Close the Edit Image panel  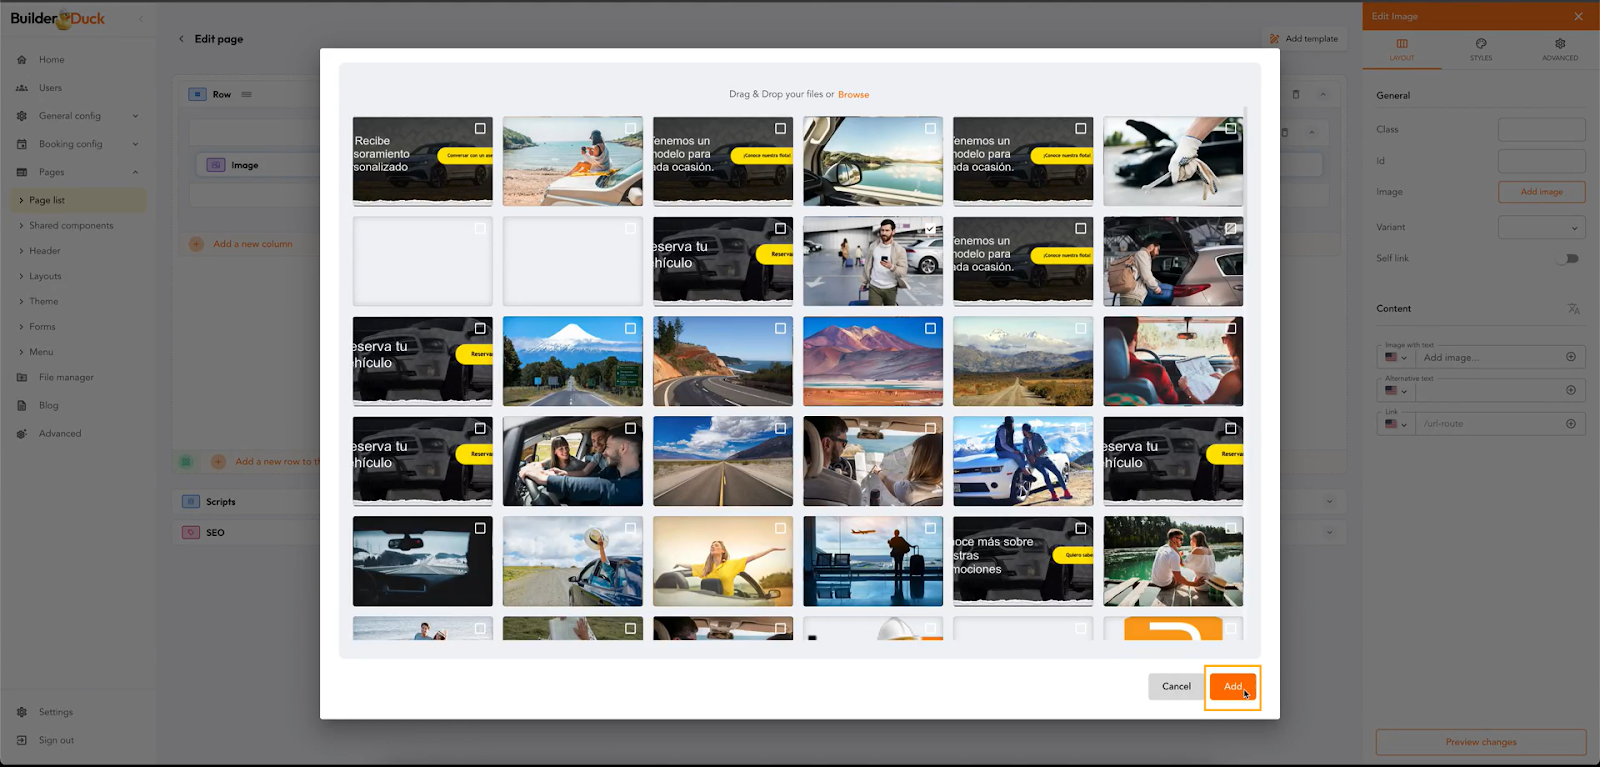coord(1578,16)
